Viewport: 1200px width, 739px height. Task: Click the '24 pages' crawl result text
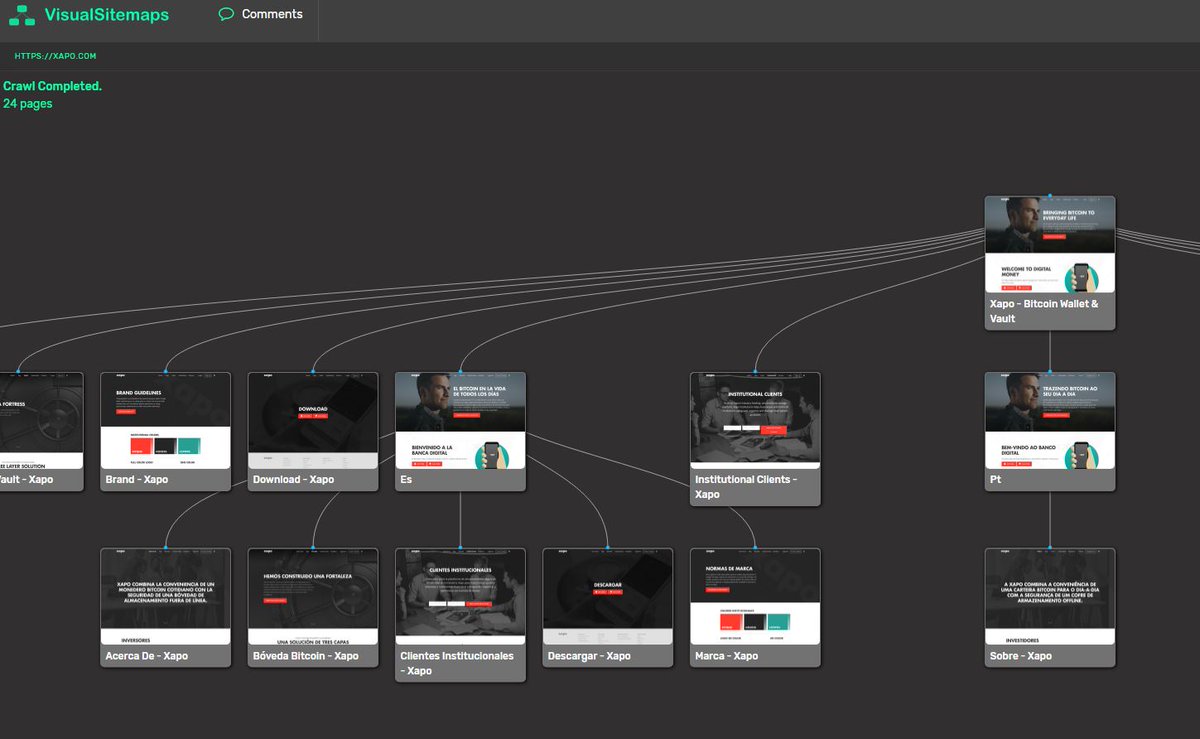tap(25, 103)
